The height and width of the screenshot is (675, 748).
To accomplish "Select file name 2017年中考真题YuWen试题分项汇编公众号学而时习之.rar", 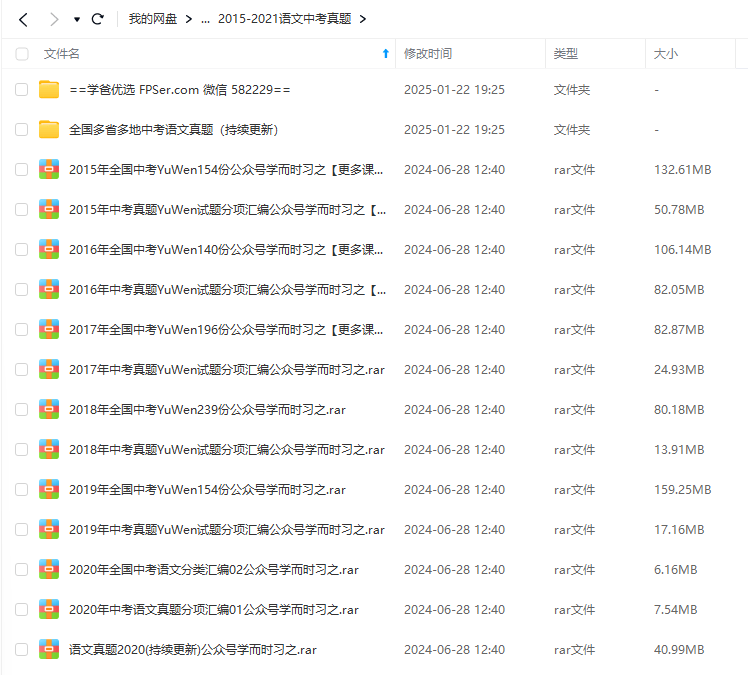I will (227, 370).
